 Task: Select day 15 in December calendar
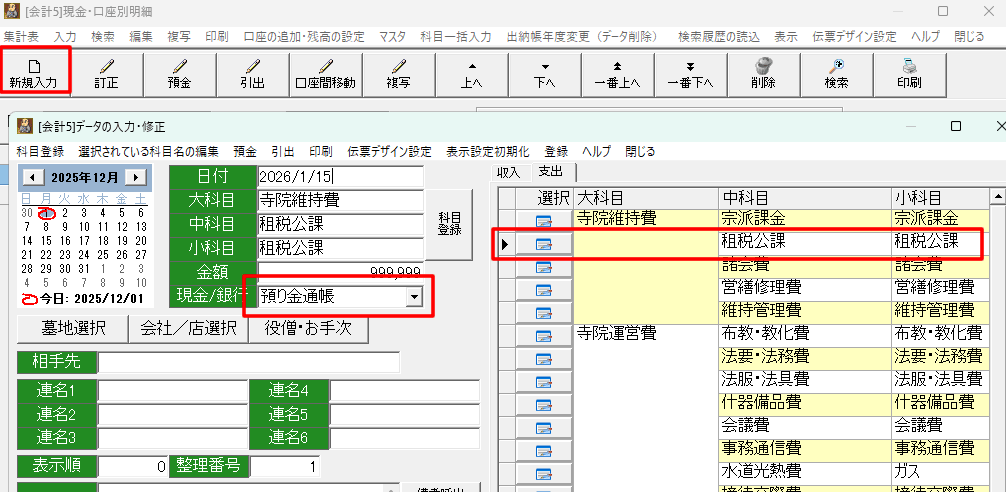[x=44, y=241]
